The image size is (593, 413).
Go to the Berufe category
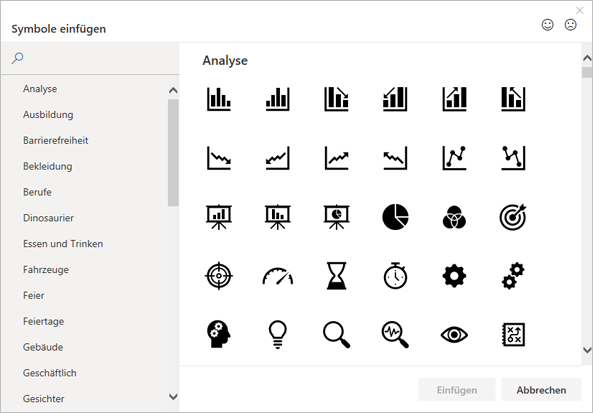(37, 192)
